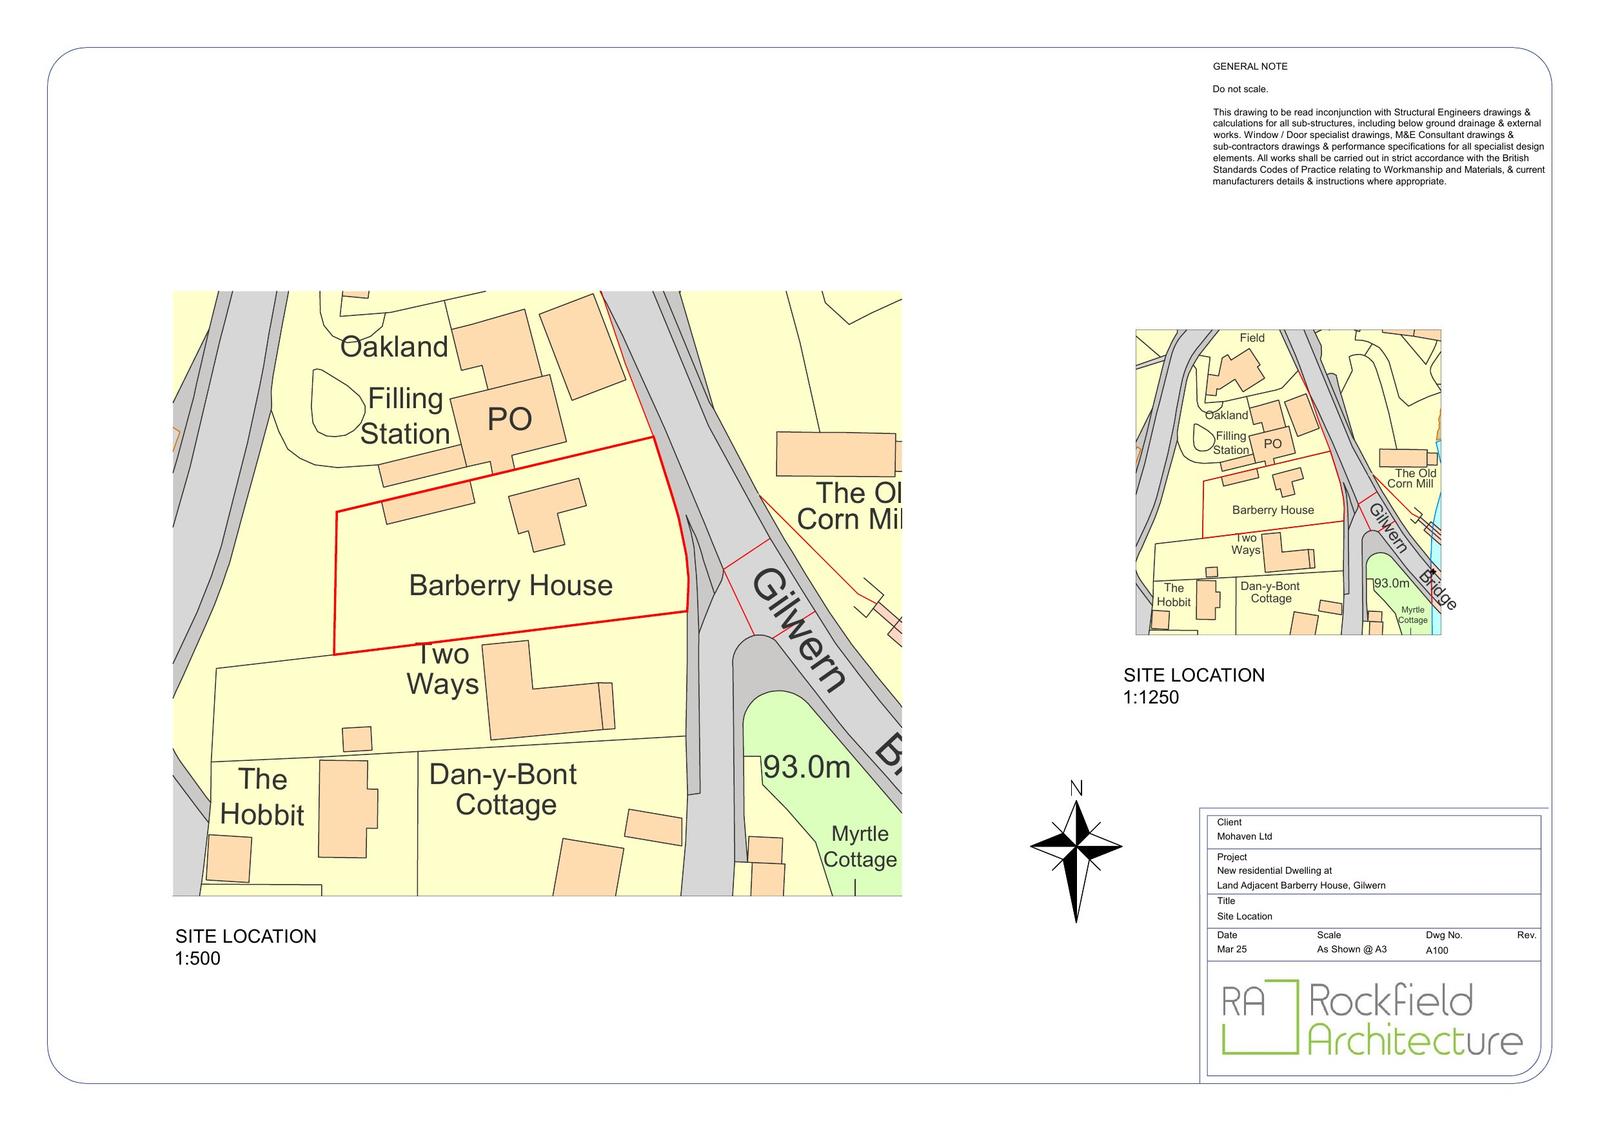Click the north arrow compass rose
The image size is (1600, 1131).
(x=1076, y=850)
